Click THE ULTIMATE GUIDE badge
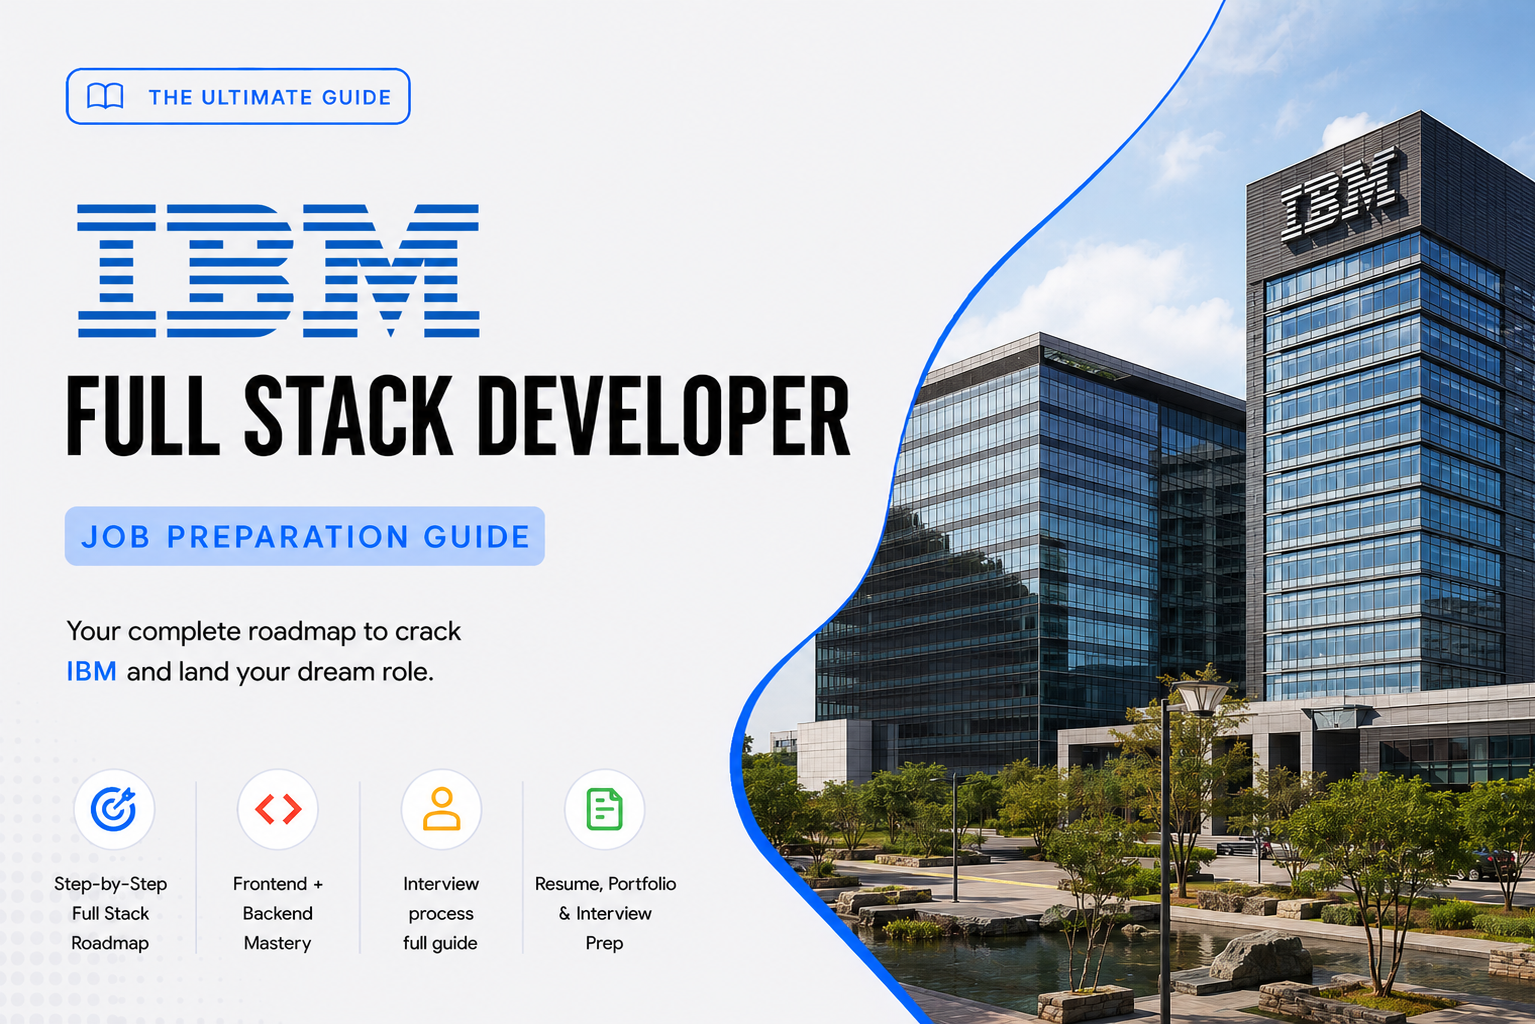The width and height of the screenshot is (1535, 1024). [x=238, y=96]
